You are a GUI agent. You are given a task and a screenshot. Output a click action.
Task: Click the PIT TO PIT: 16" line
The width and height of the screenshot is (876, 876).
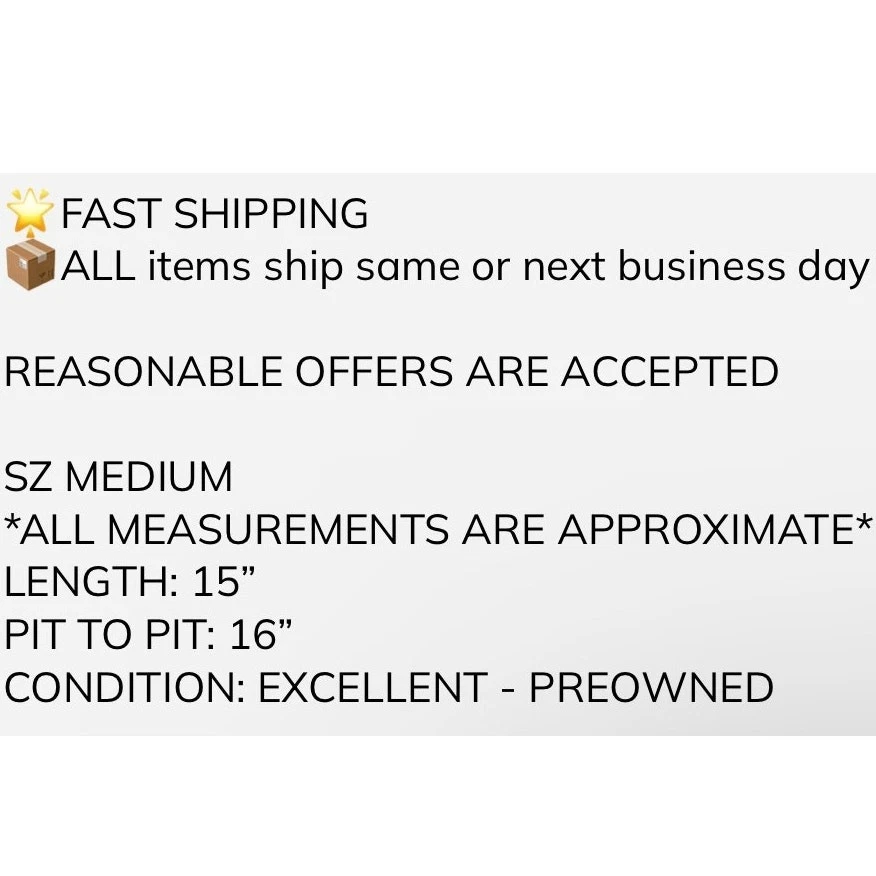[x=149, y=635]
